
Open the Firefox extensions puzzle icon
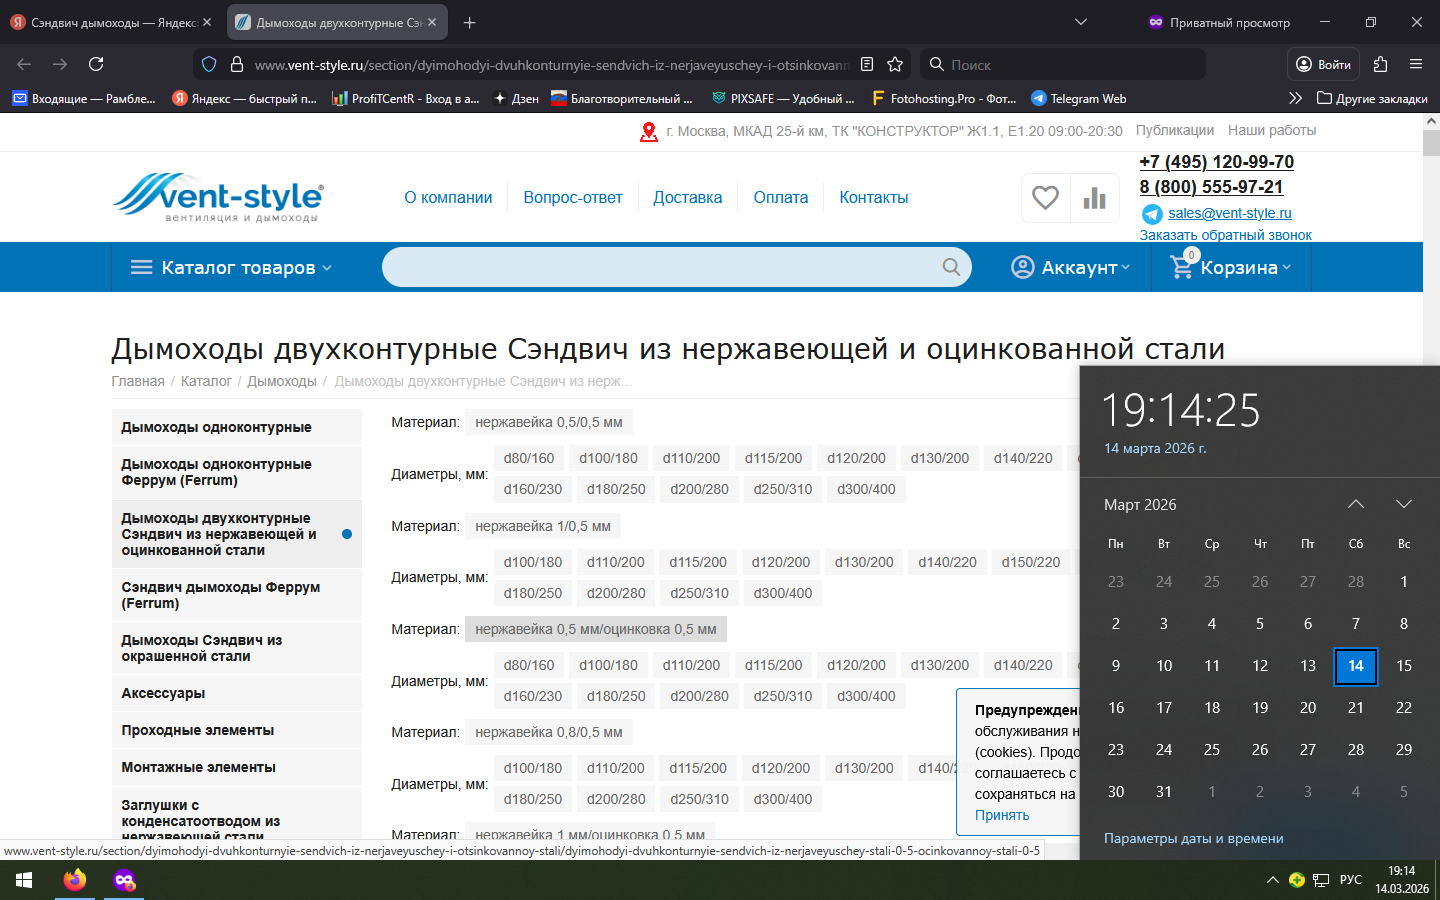point(1380,64)
